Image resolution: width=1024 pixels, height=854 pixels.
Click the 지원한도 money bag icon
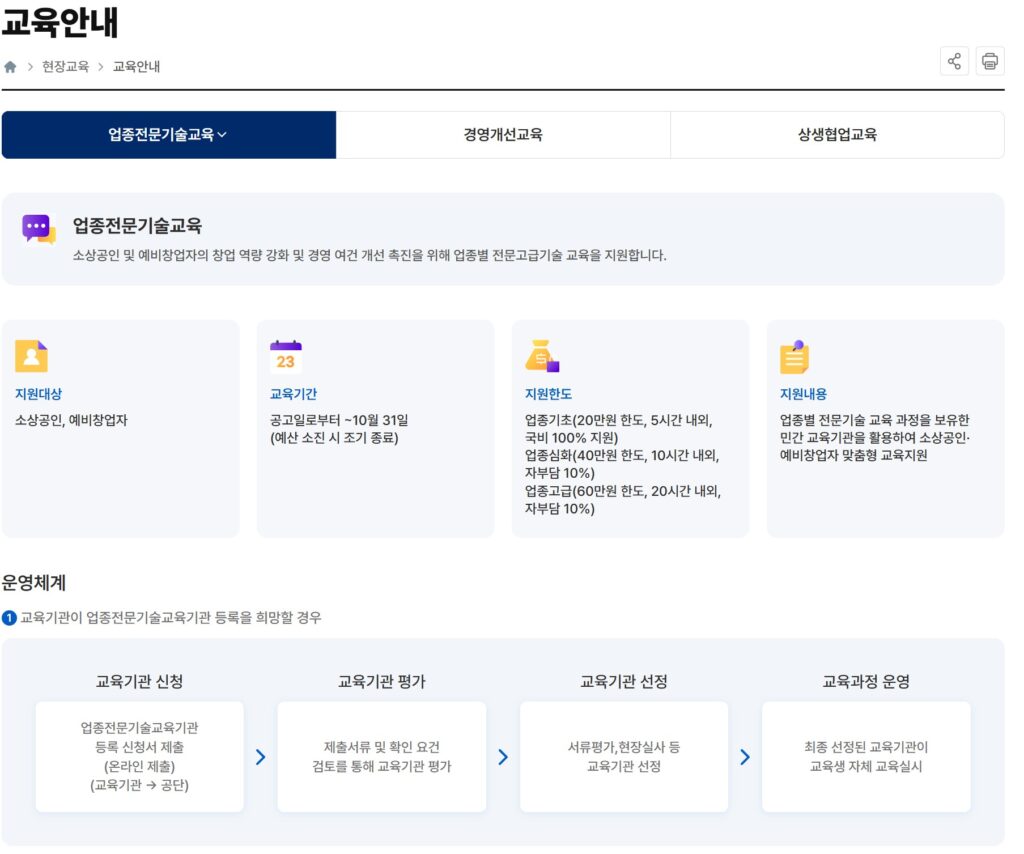point(542,356)
